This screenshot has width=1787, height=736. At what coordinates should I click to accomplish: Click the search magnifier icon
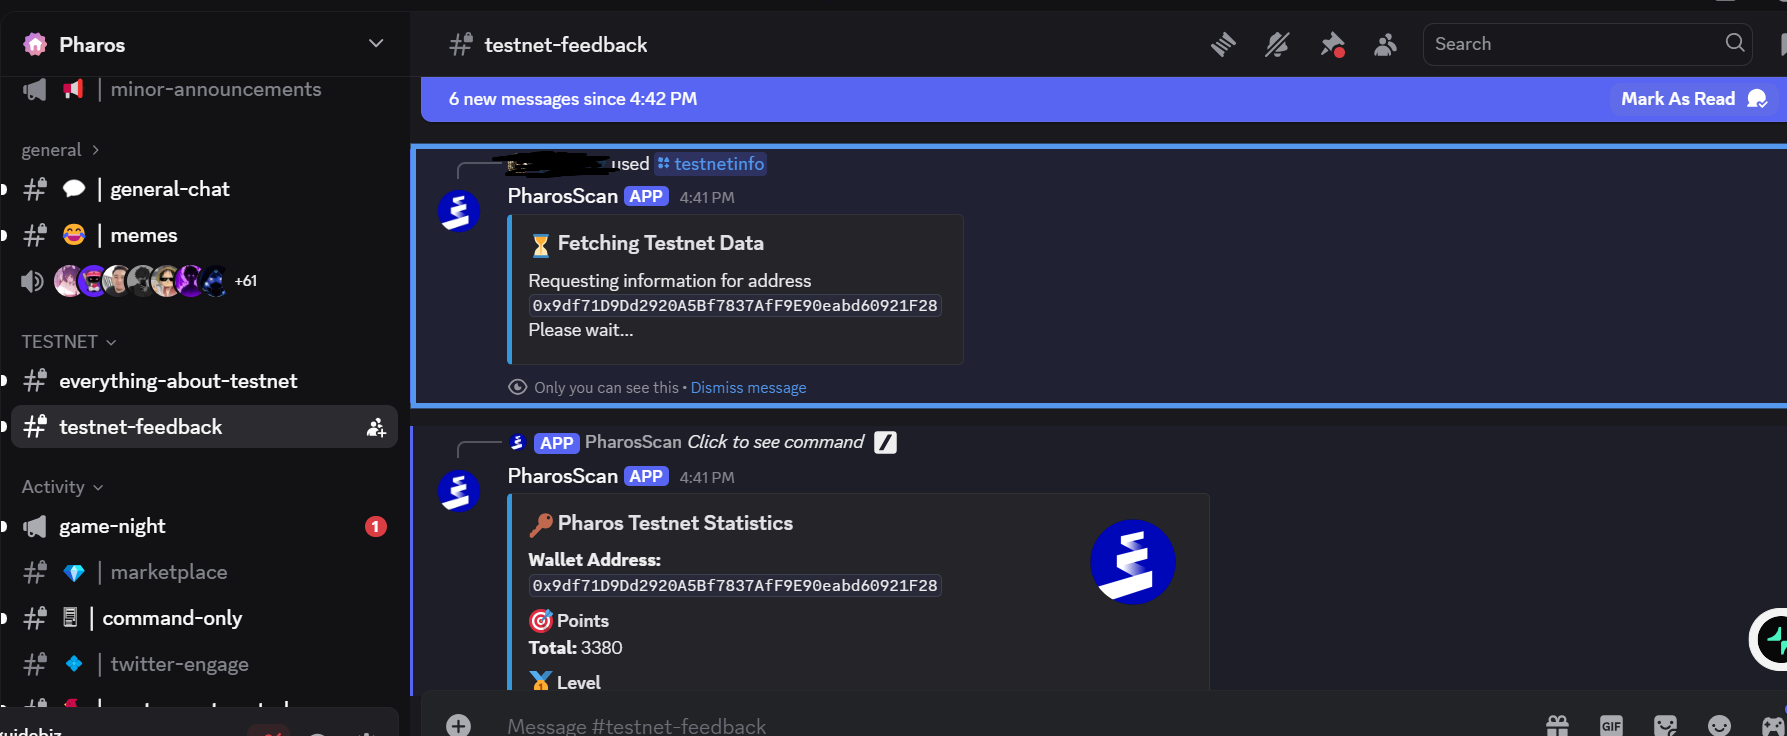click(x=1735, y=43)
